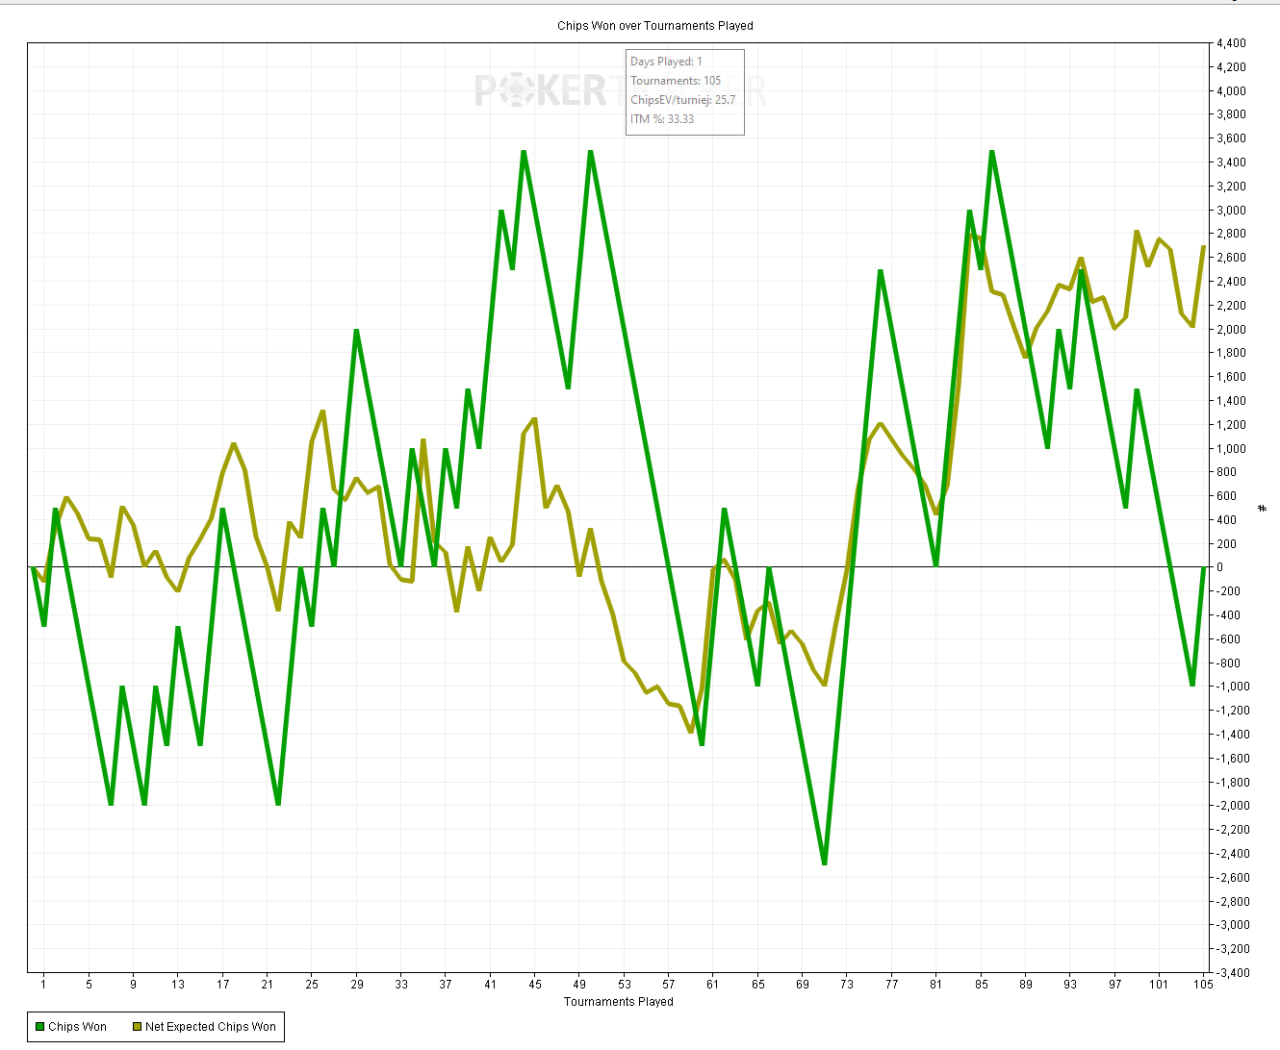Click the 2,000 label on the y-axis
Screen dimensions: 1280x1050
(1232, 329)
